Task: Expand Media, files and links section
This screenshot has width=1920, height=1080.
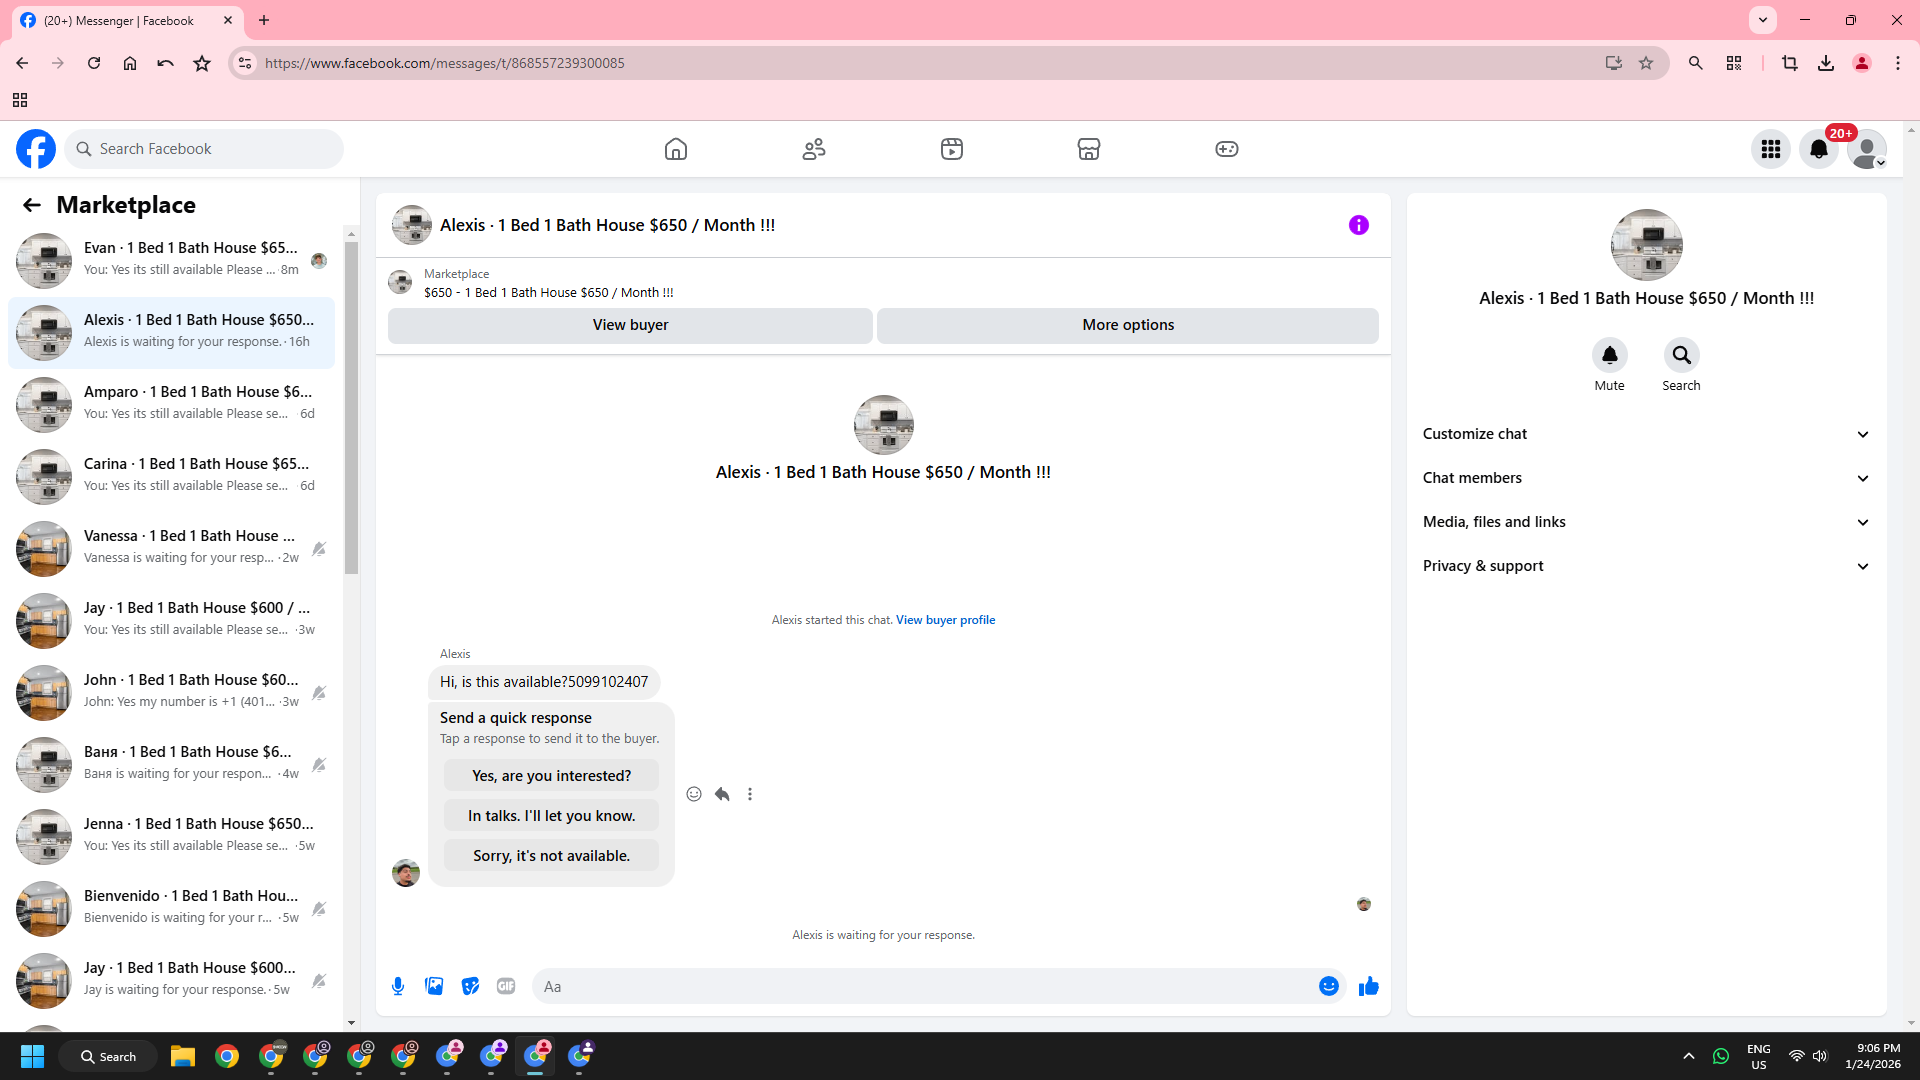Action: pyautogui.click(x=1645, y=522)
